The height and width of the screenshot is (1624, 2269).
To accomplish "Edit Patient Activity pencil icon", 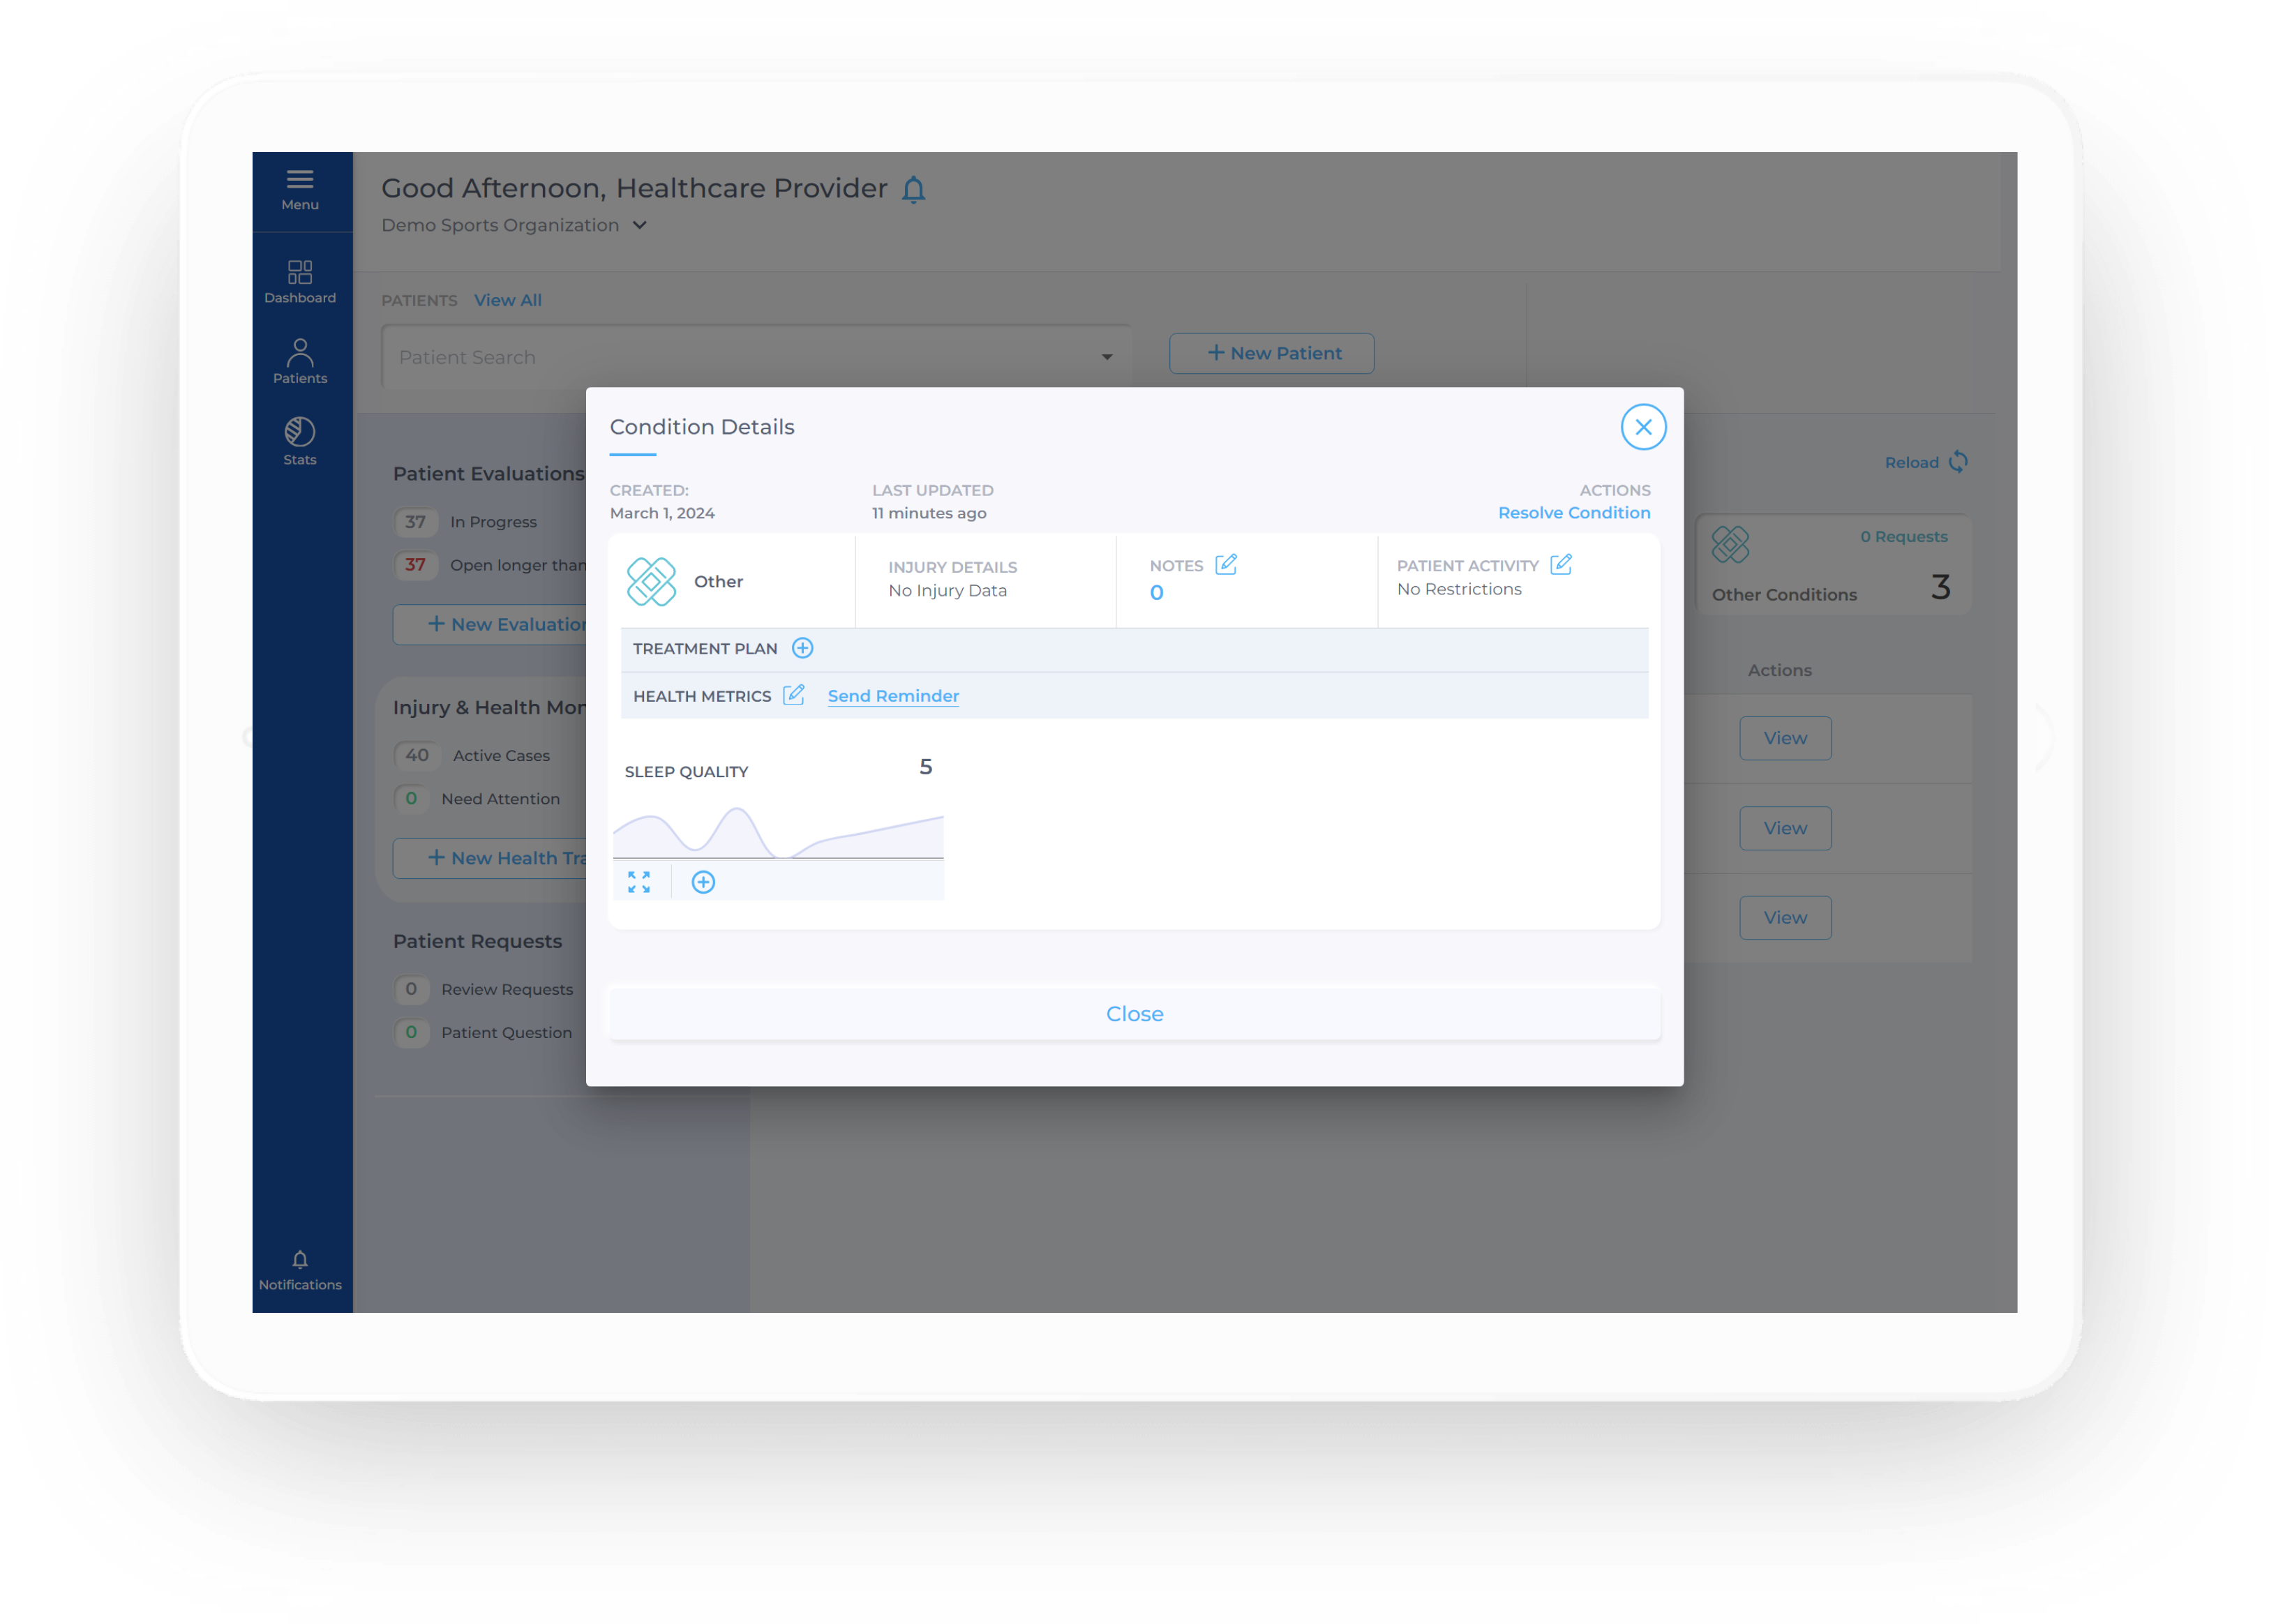I will [x=1560, y=565].
